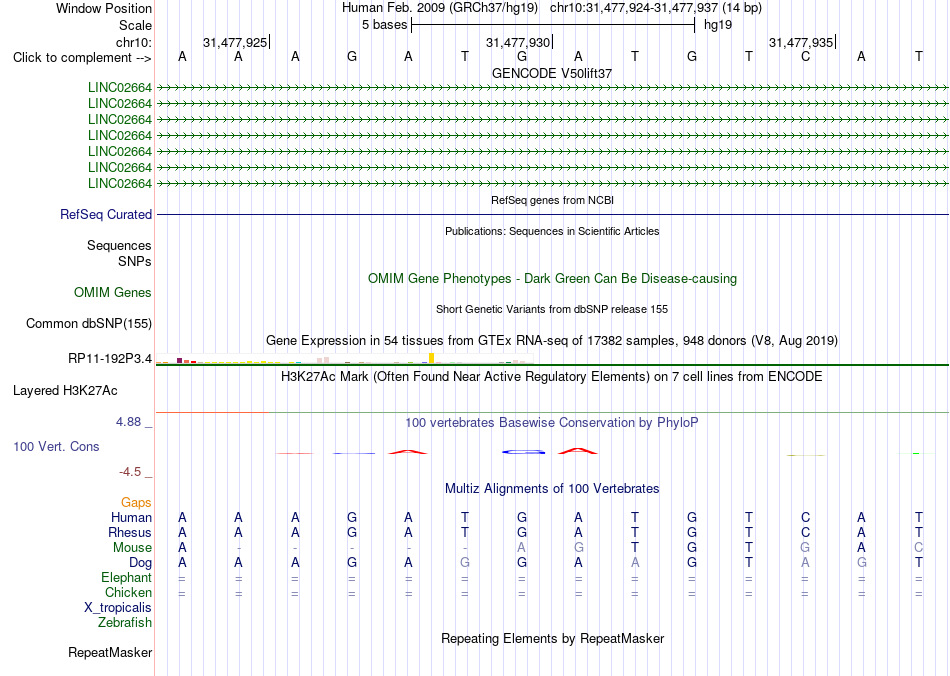Click the Common dbSNP(155) track label
This screenshot has width=950, height=676.
point(89,323)
